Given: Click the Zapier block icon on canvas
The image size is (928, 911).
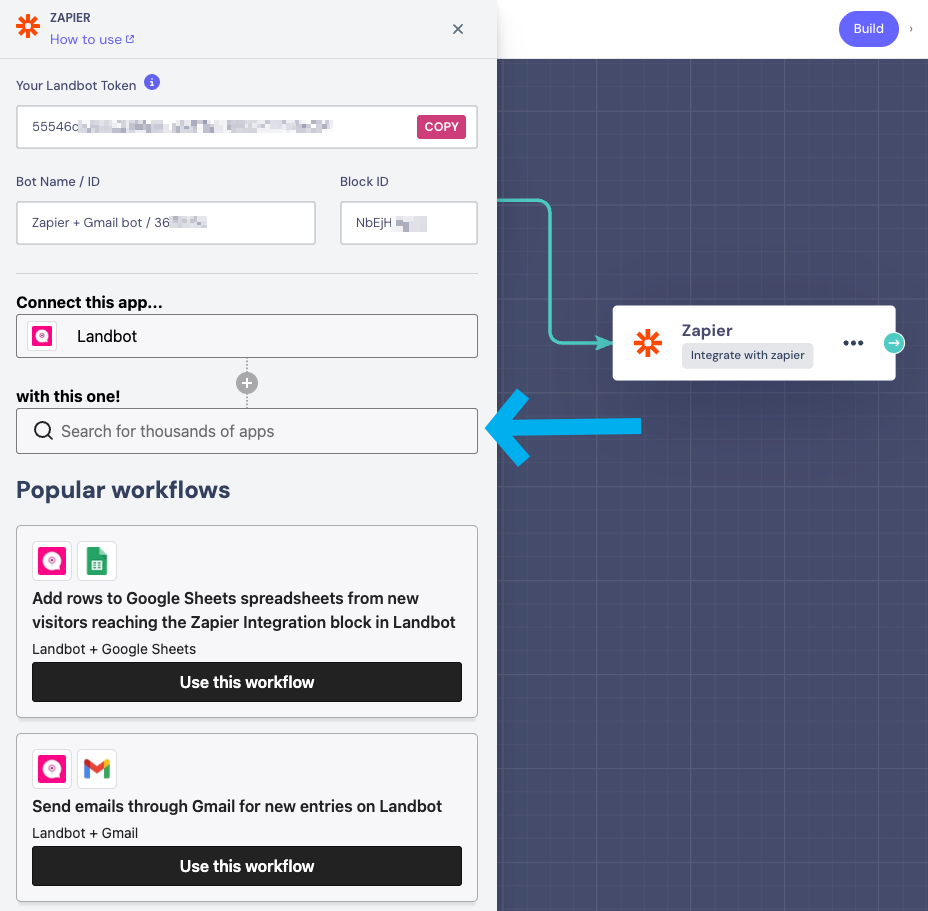Looking at the screenshot, I should coord(648,343).
